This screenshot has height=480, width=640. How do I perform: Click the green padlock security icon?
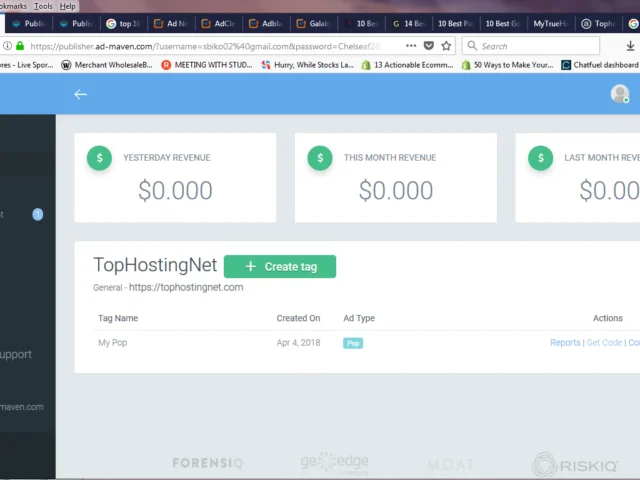click(20, 46)
